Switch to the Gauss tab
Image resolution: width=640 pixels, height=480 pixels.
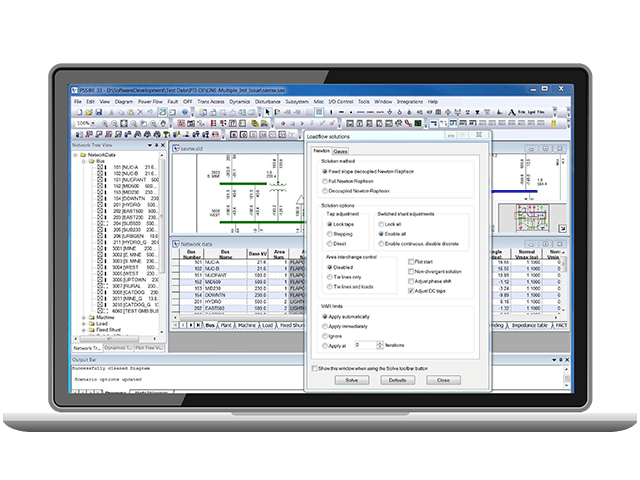coord(340,151)
